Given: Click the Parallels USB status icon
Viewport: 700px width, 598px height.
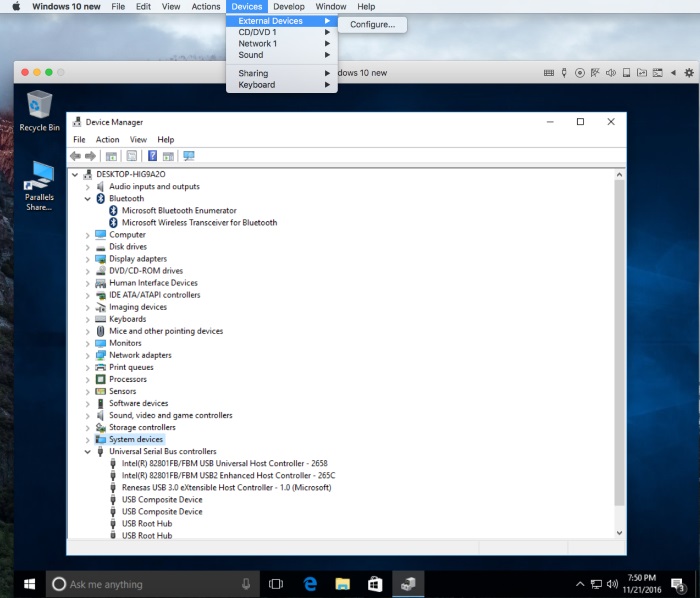Looking at the screenshot, I should [x=564, y=73].
